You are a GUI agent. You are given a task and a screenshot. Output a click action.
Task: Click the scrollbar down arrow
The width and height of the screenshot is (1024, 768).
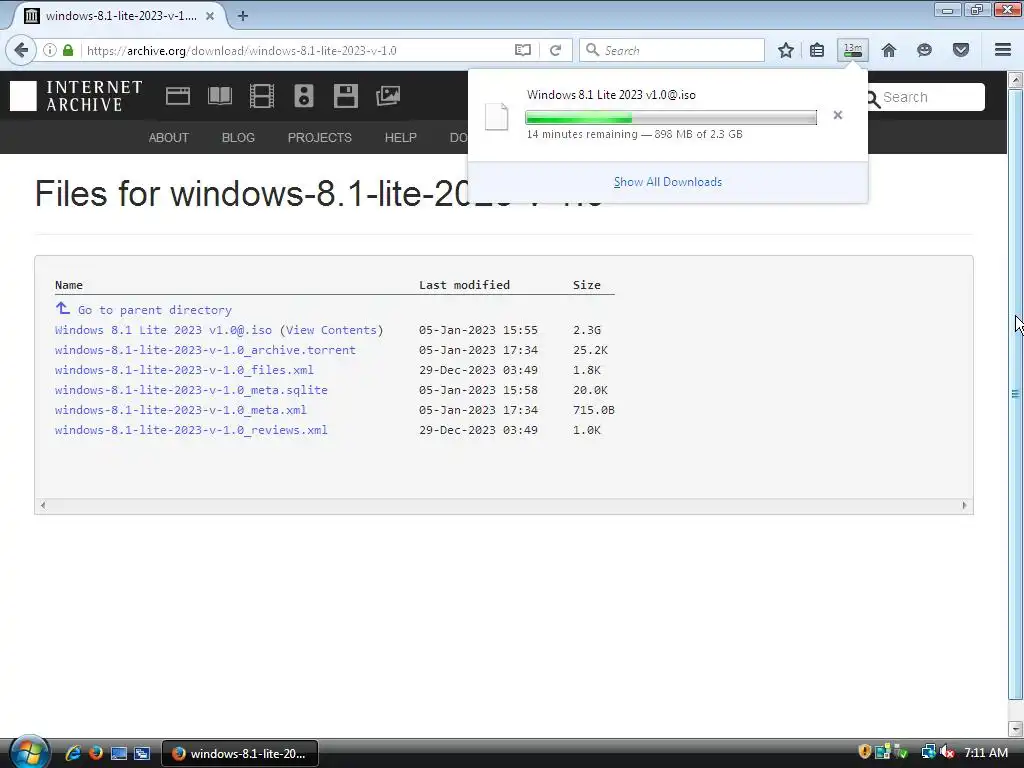[x=1015, y=728]
